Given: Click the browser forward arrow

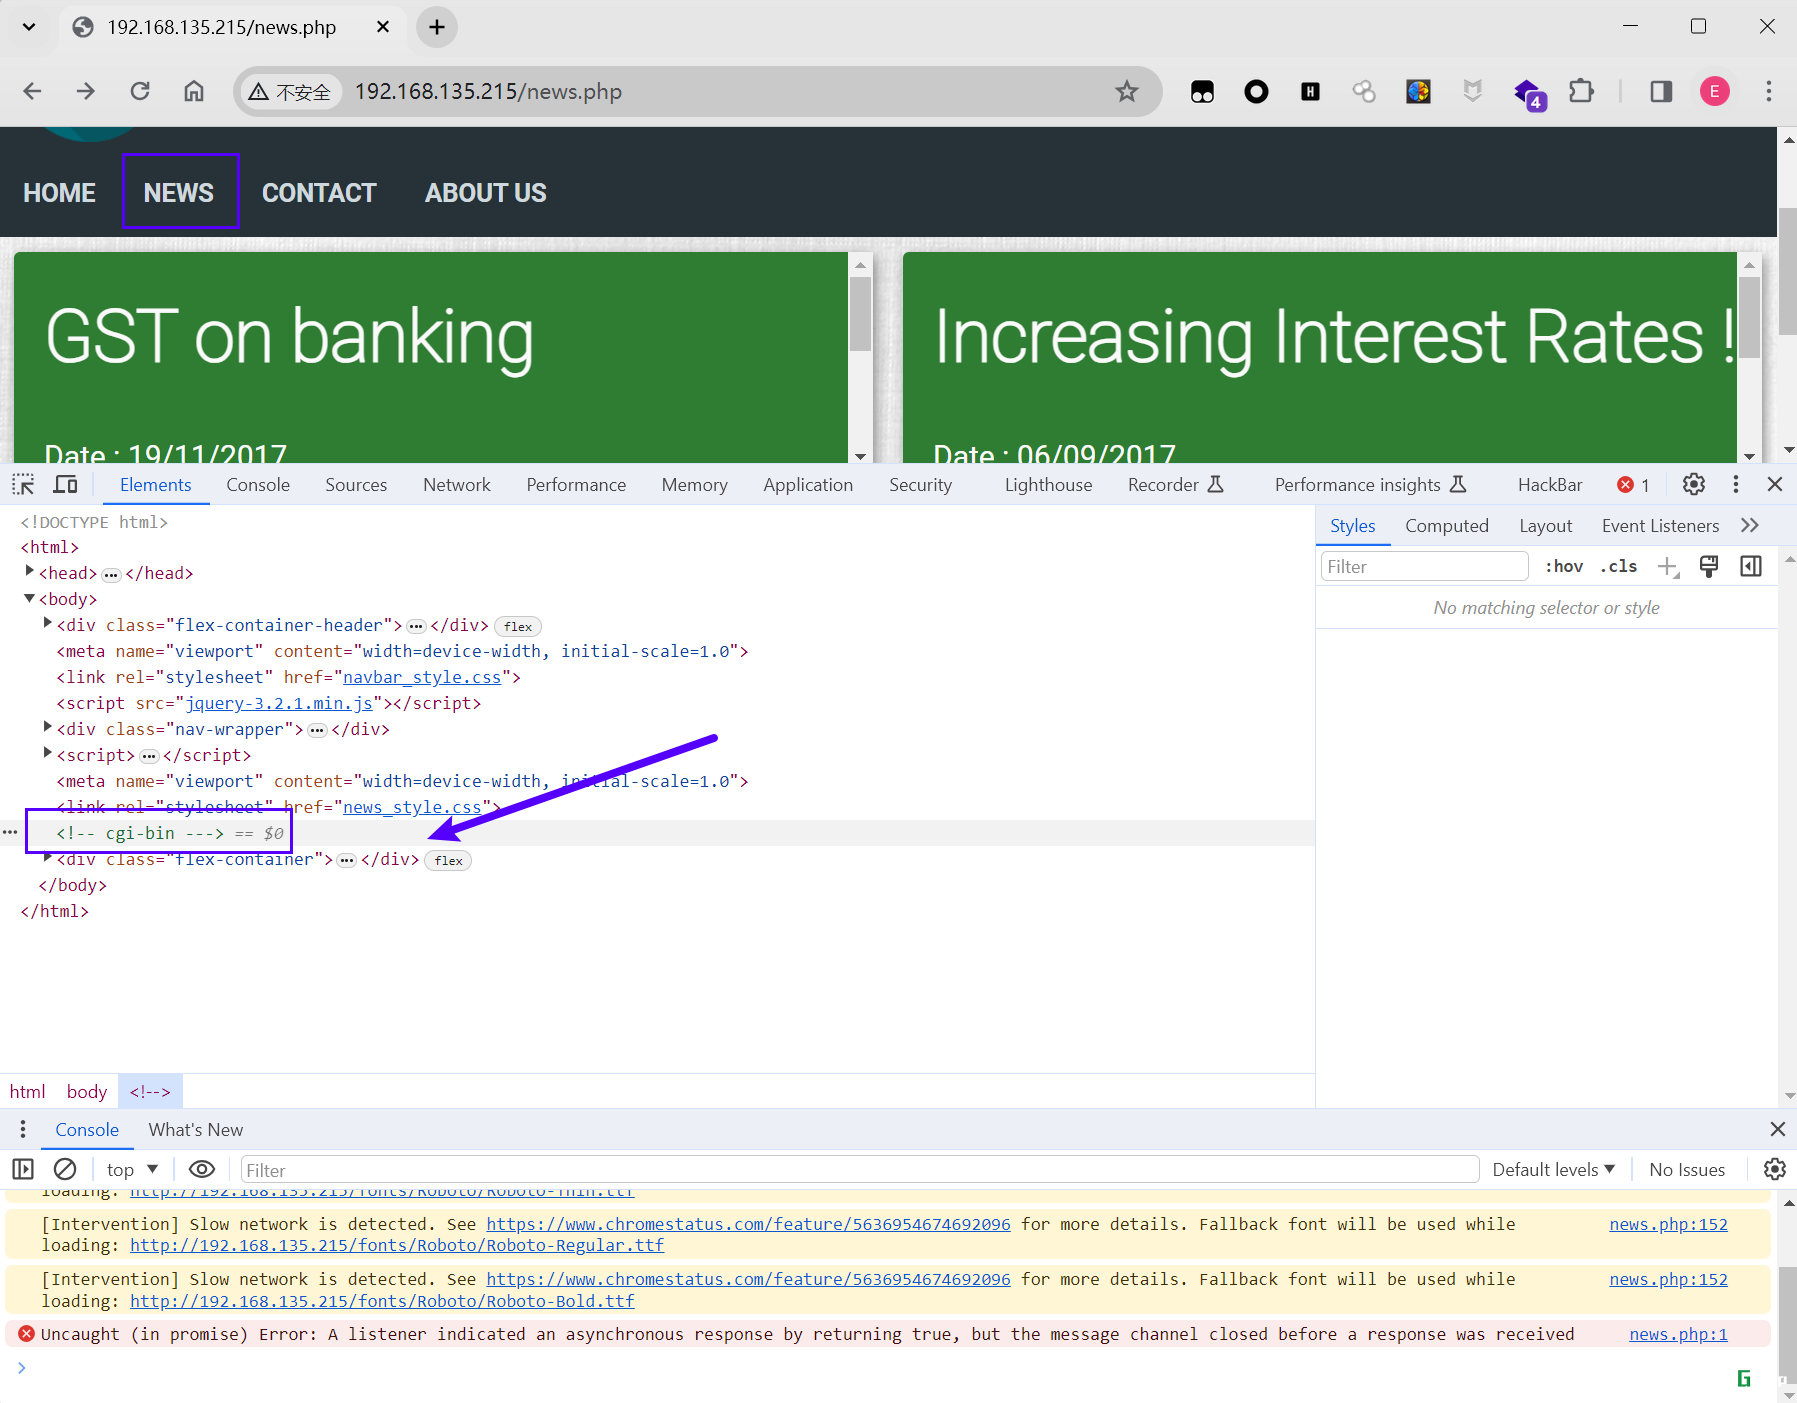Looking at the screenshot, I should [86, 91].
